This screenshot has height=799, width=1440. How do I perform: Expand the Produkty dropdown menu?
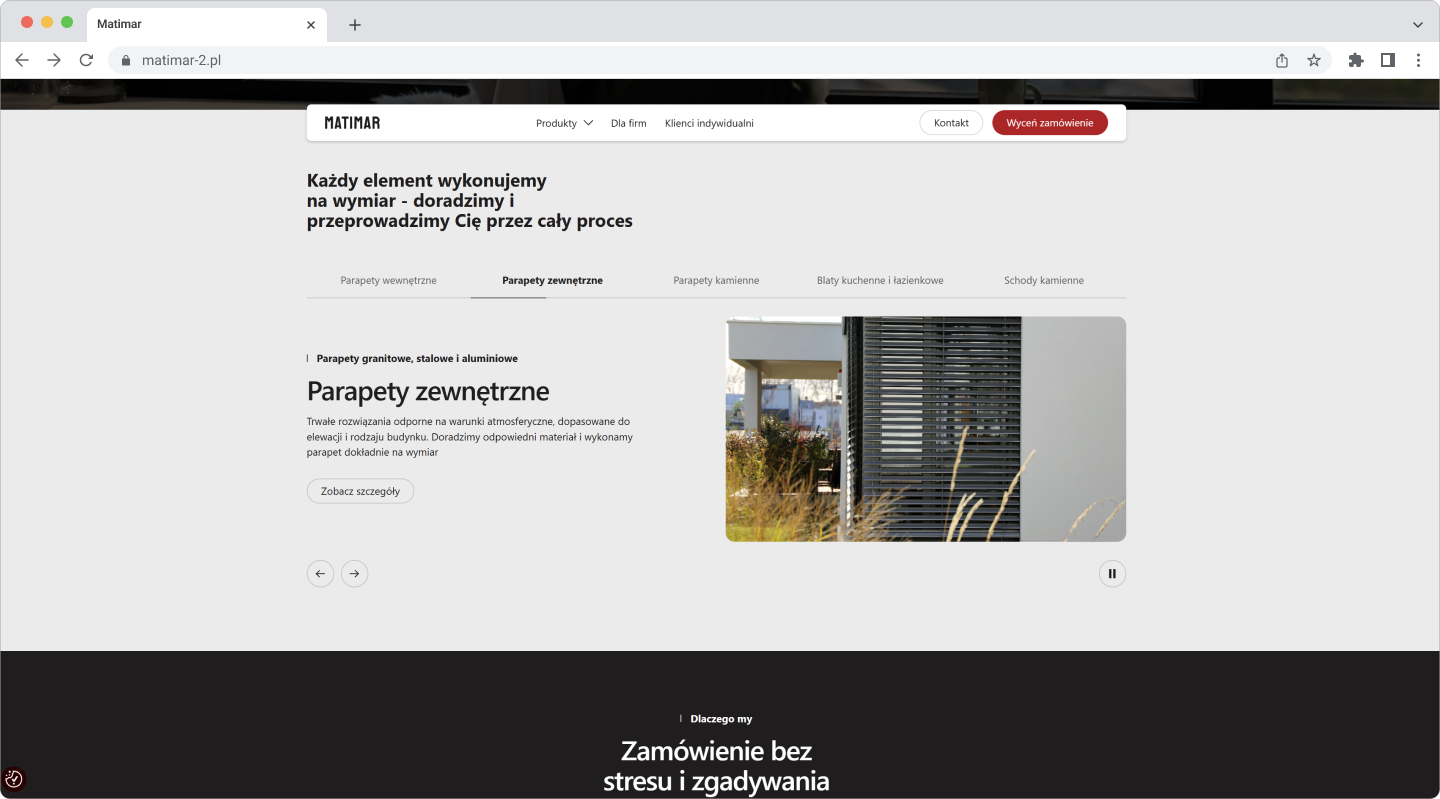[x=564, y=123]
